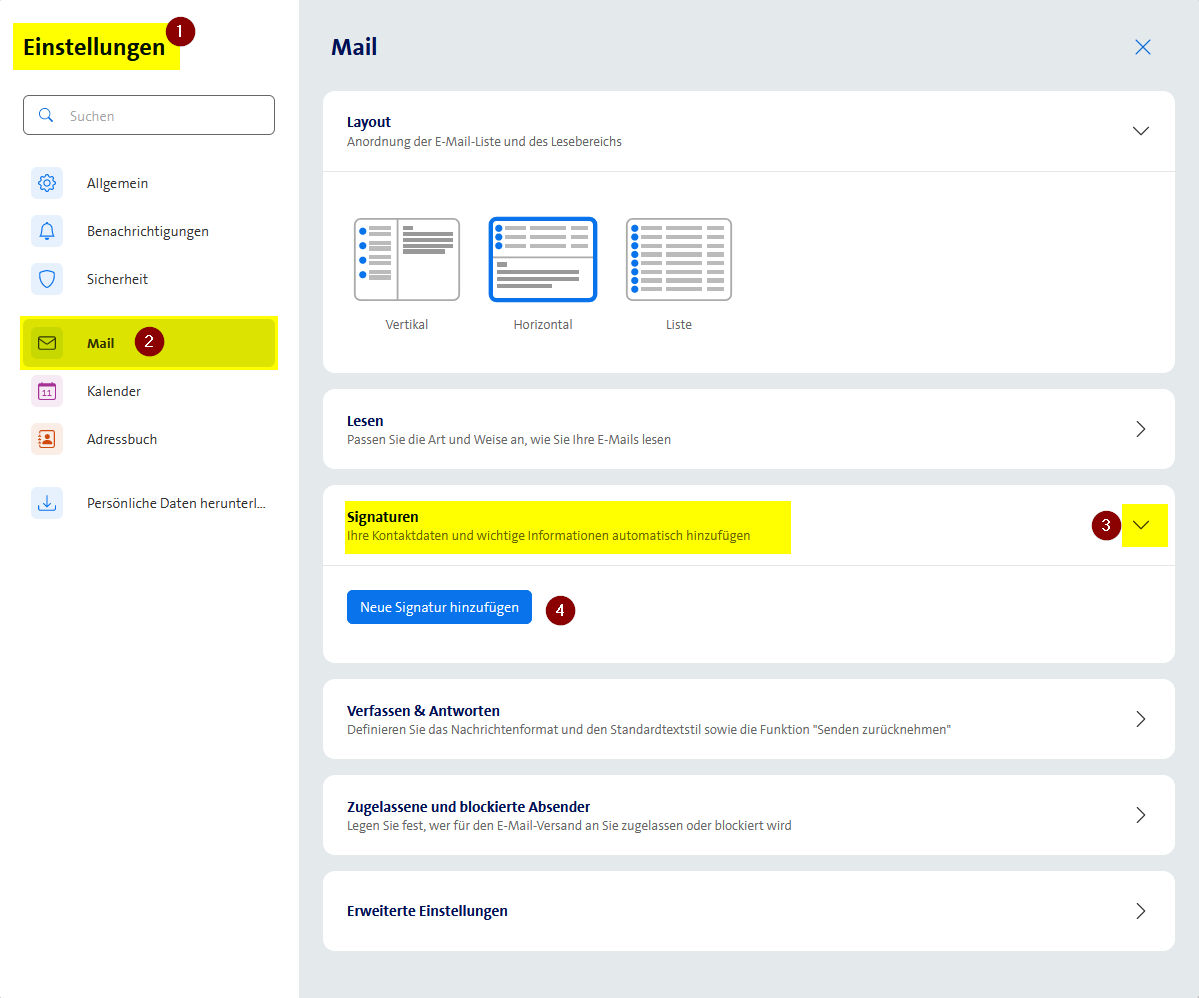Expand the Lesen section
The width and height of the screenshot is (1199, 998).
point(1141,429)
